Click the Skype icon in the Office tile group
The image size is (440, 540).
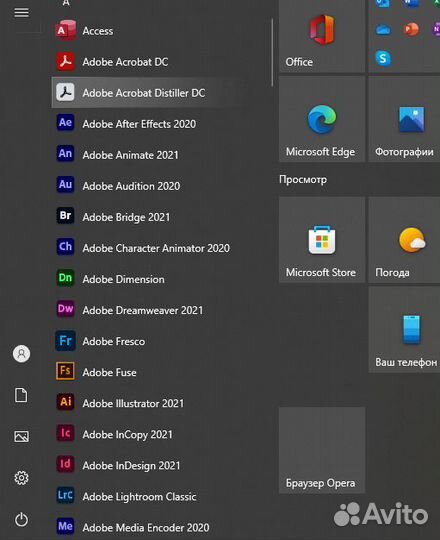pos(383,59)
